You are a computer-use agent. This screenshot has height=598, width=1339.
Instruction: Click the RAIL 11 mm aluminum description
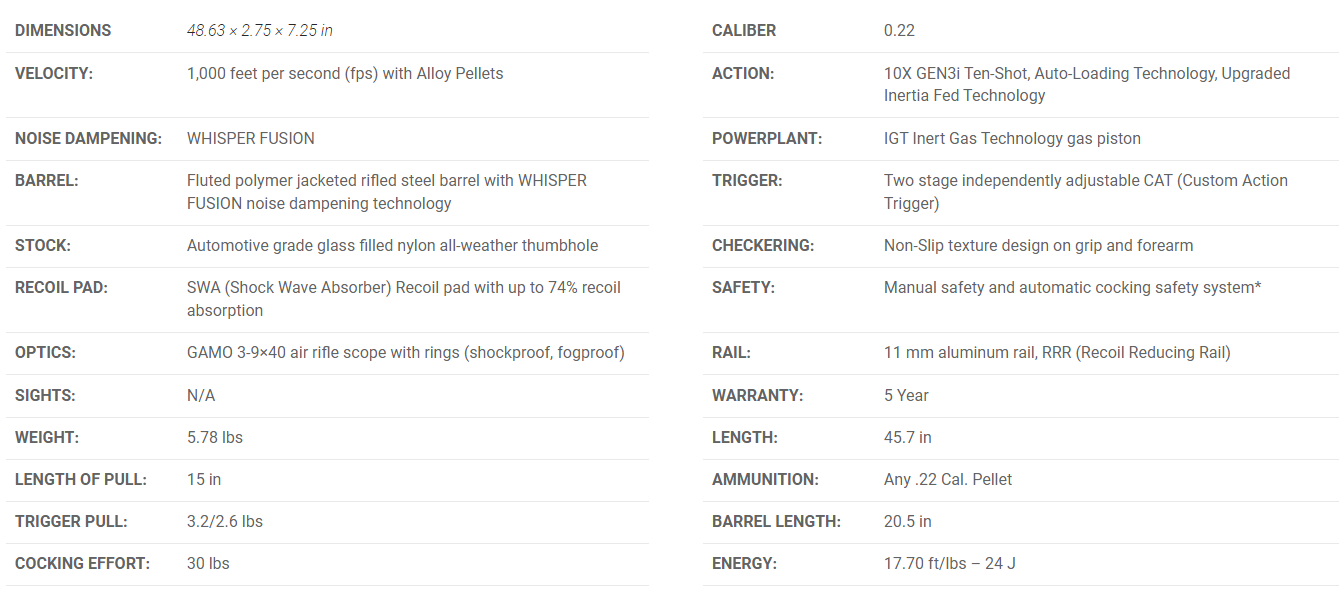click(1057, 353)
